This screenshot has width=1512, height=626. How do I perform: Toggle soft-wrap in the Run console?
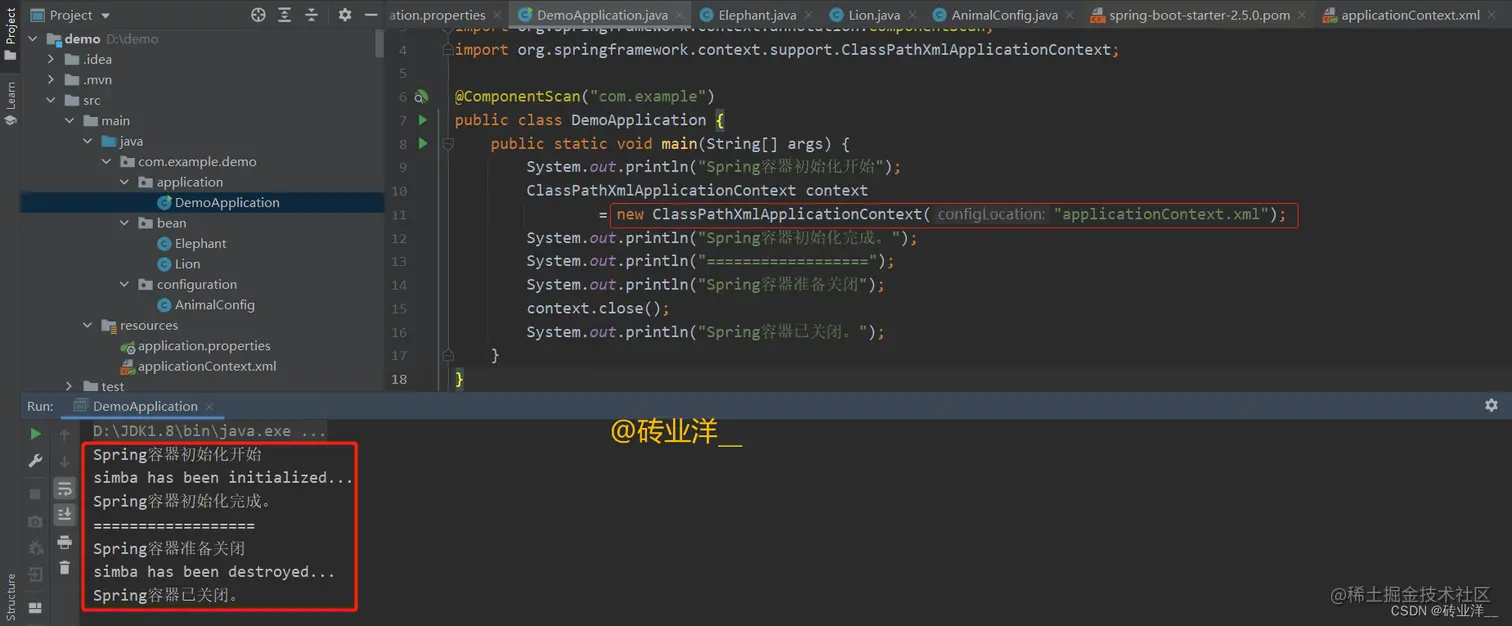(x=65, y=488)
